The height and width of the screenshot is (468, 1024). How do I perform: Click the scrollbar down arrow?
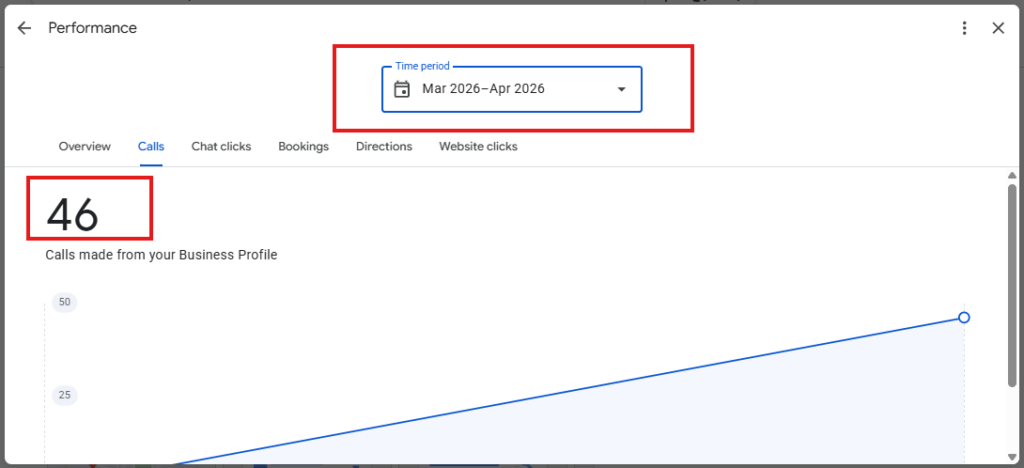1012,456
